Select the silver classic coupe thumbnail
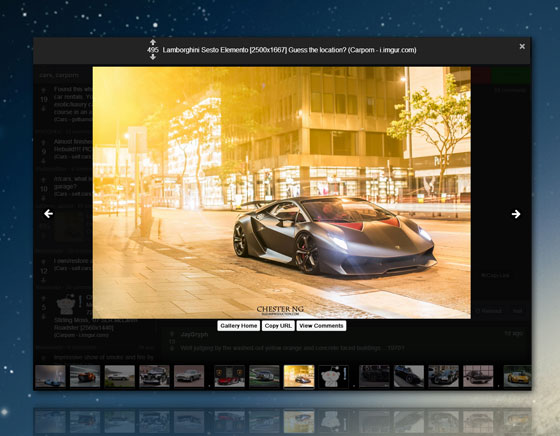The width and height of the screenshot is (560, 436). click(x=189, y=376)
